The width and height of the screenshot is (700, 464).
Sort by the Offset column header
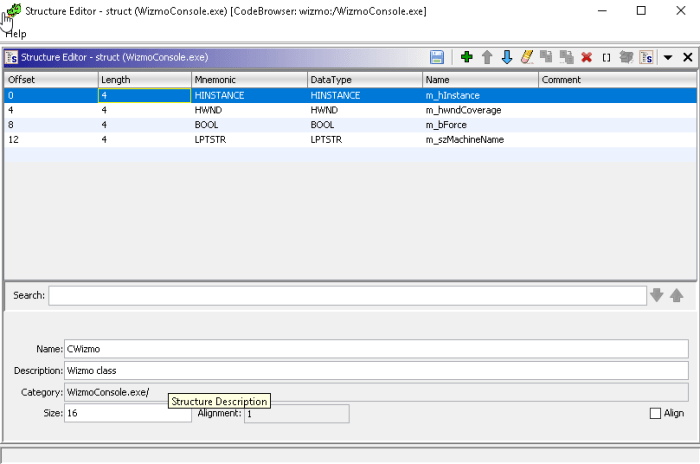[51, 80]
